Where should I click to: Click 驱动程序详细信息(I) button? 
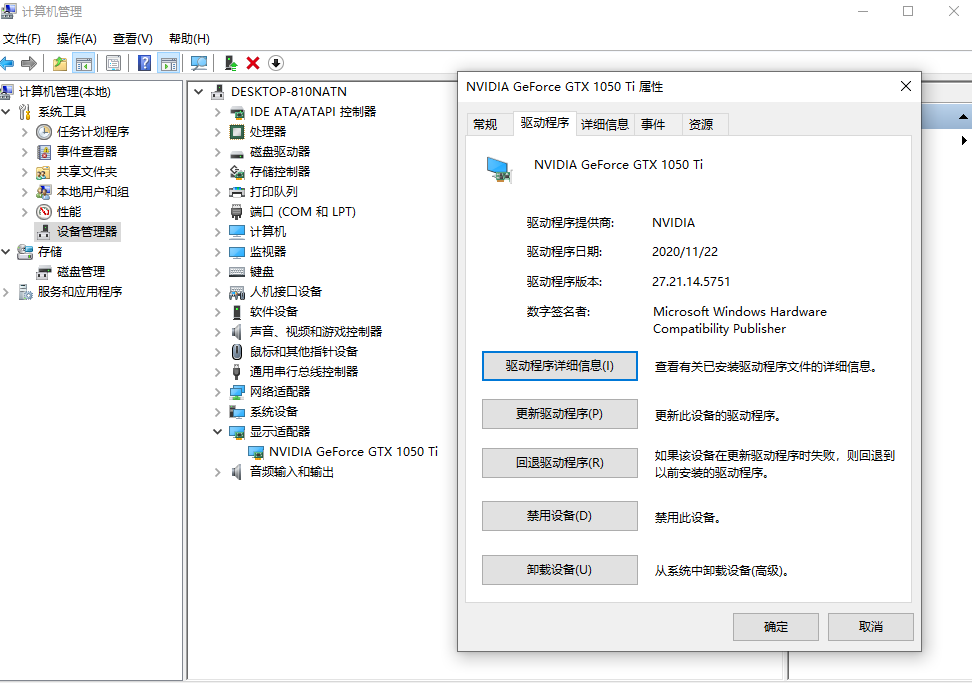[x=560, y=366]
